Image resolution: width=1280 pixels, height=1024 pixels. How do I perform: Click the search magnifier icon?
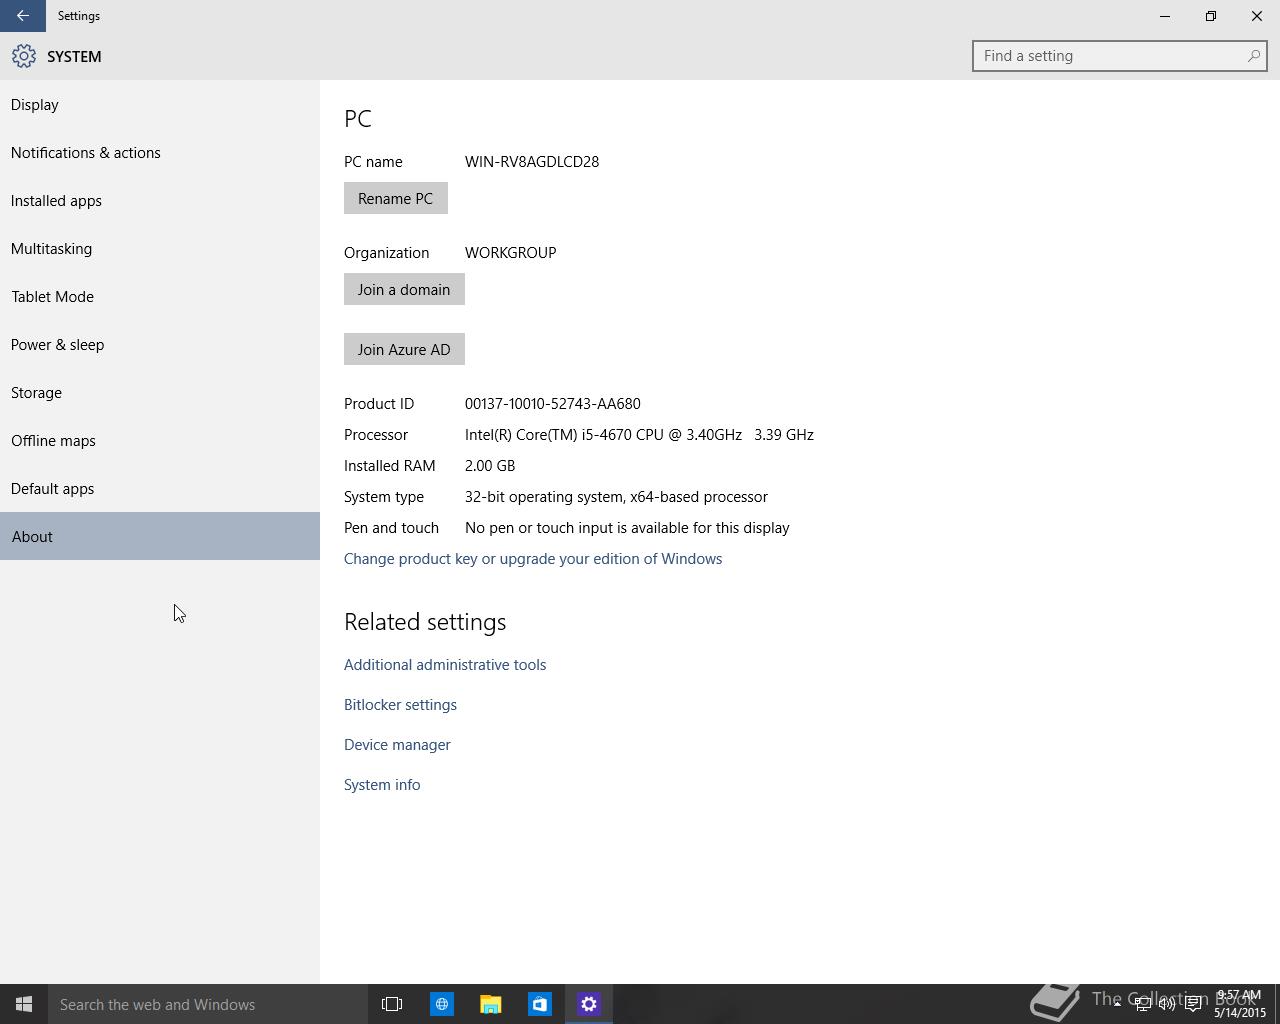[1253, 56]
